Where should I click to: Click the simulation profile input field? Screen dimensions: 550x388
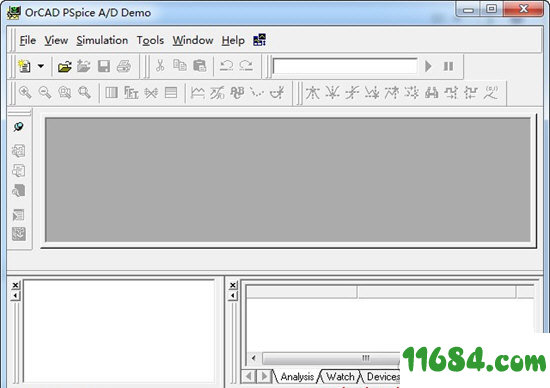tap(345, 66)
